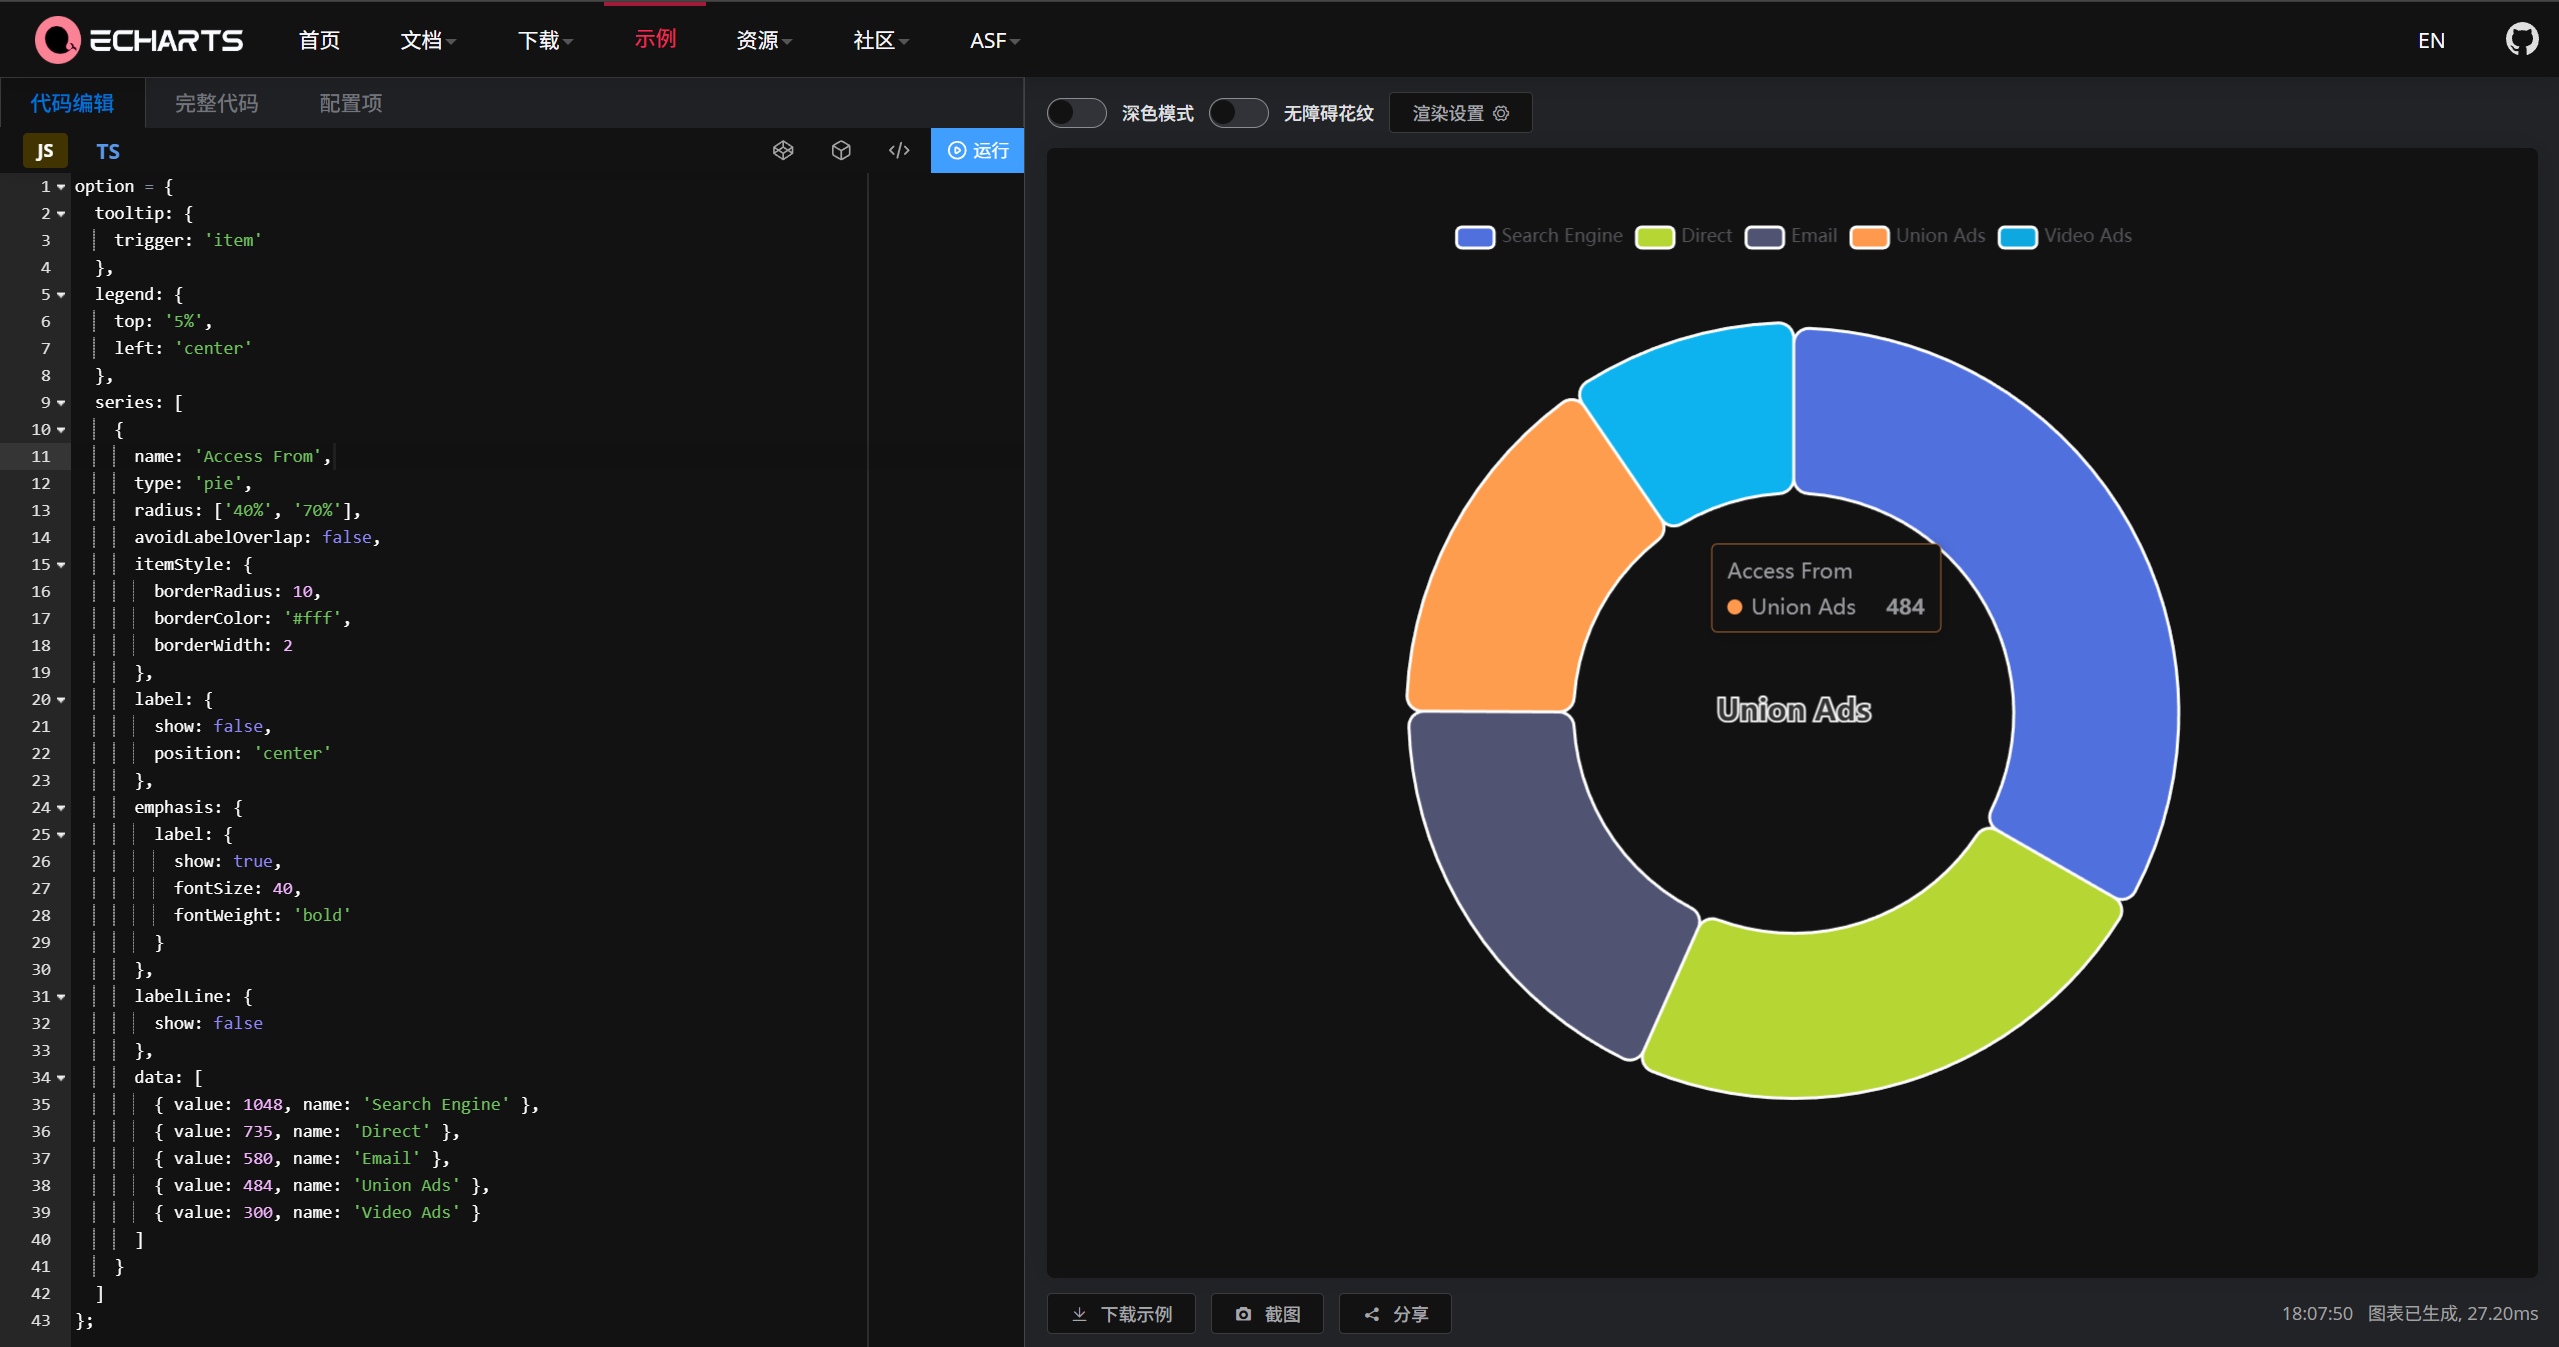Screen dimensions: 2559x1347
Task: Click the Video Ads legend color swatch
Action: pyautogui.click(x=2017, y=237)
